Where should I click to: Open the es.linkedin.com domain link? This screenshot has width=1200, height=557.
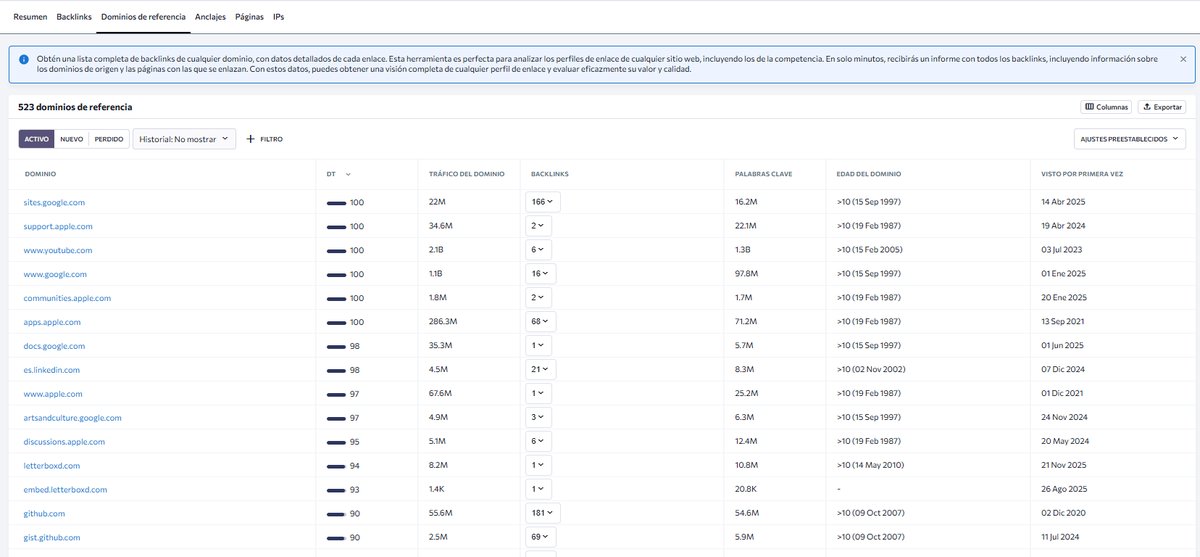(x=52, y=370)
